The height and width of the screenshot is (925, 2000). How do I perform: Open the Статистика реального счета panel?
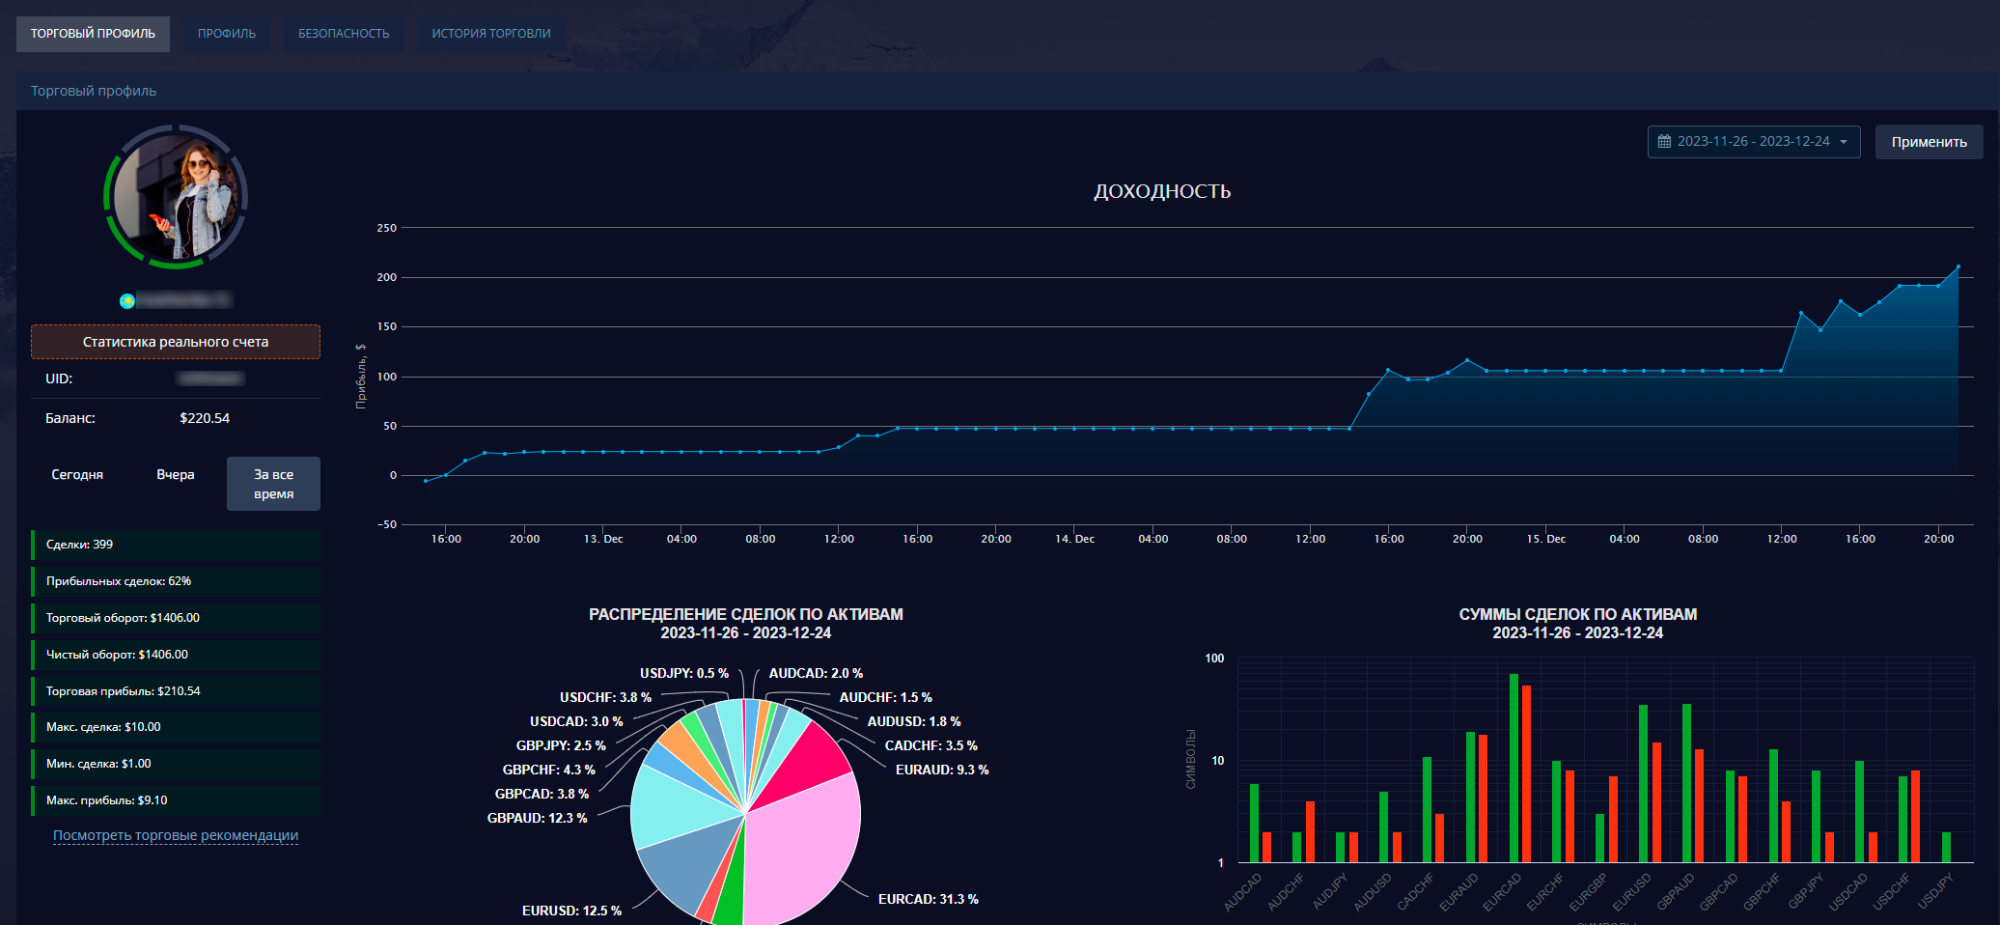click(x=175, y=341)
